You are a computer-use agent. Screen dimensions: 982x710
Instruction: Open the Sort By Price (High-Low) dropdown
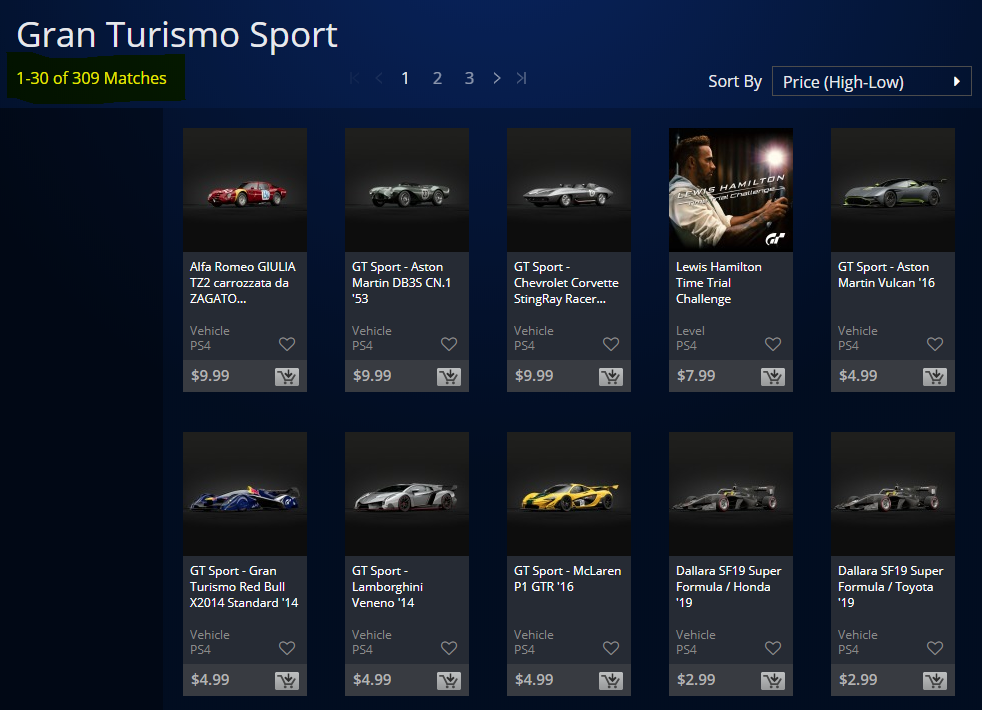871,82
